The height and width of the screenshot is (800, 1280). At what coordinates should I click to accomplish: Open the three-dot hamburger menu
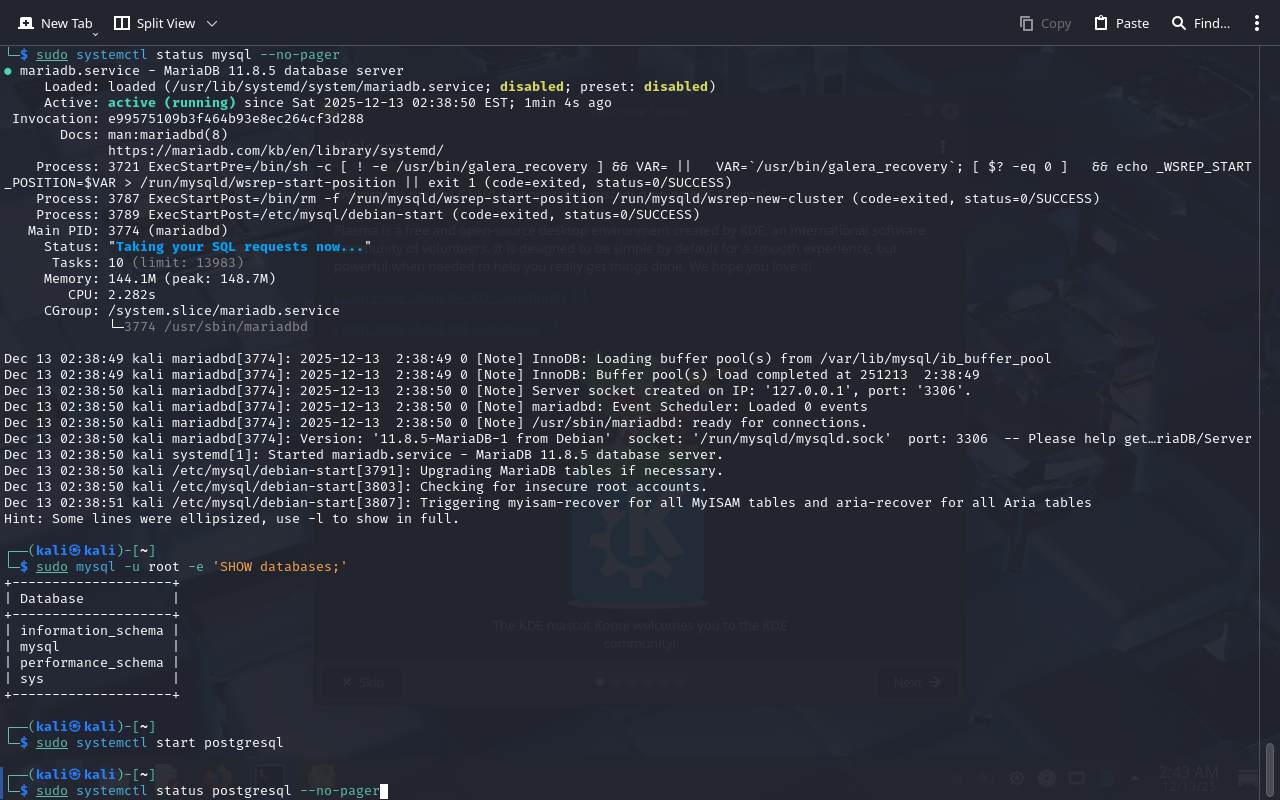[1257, 23]
